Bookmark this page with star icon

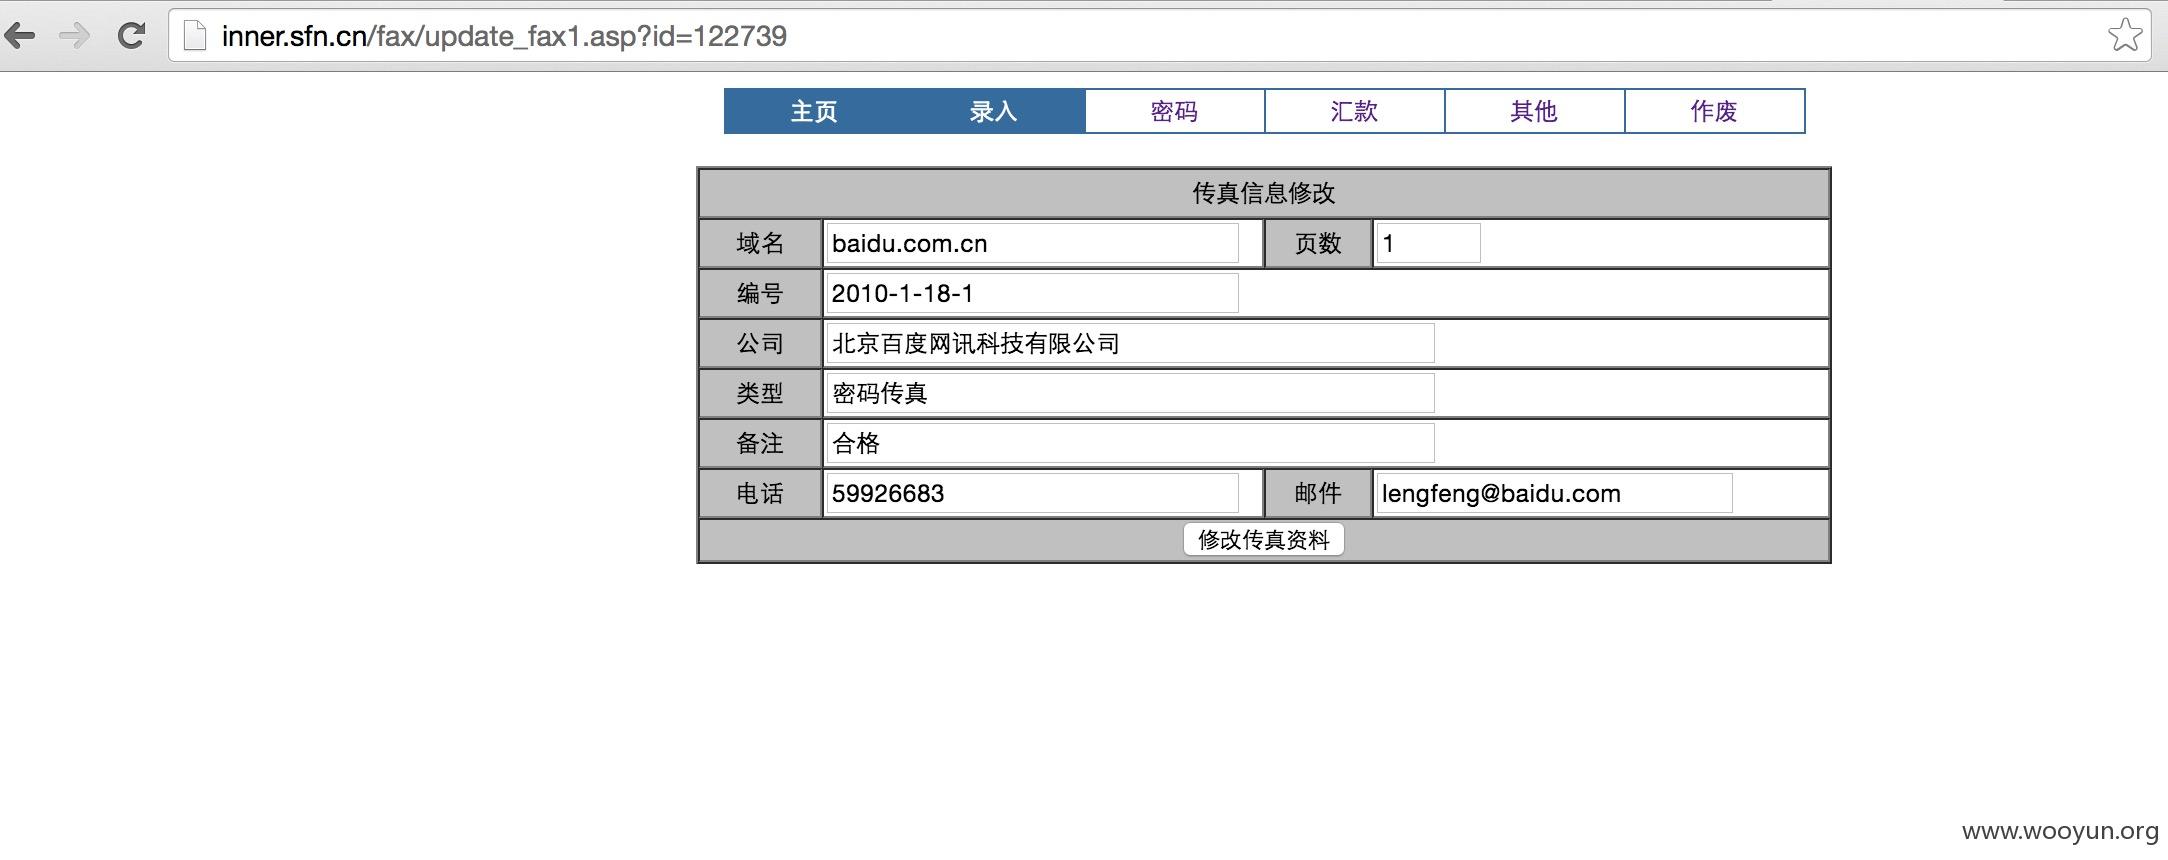[x=2124, y=35]
